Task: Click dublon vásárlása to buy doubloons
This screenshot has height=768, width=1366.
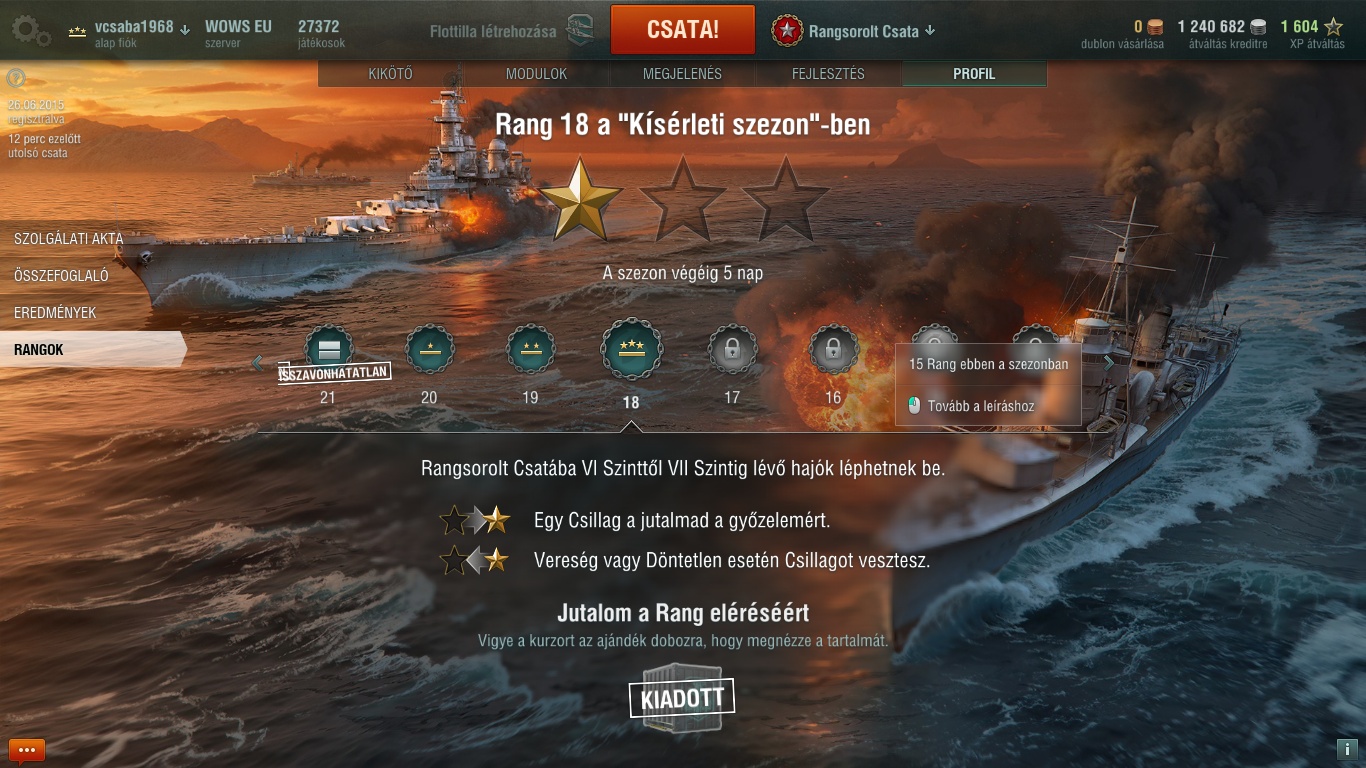Action: click(x=1122, y=44)
